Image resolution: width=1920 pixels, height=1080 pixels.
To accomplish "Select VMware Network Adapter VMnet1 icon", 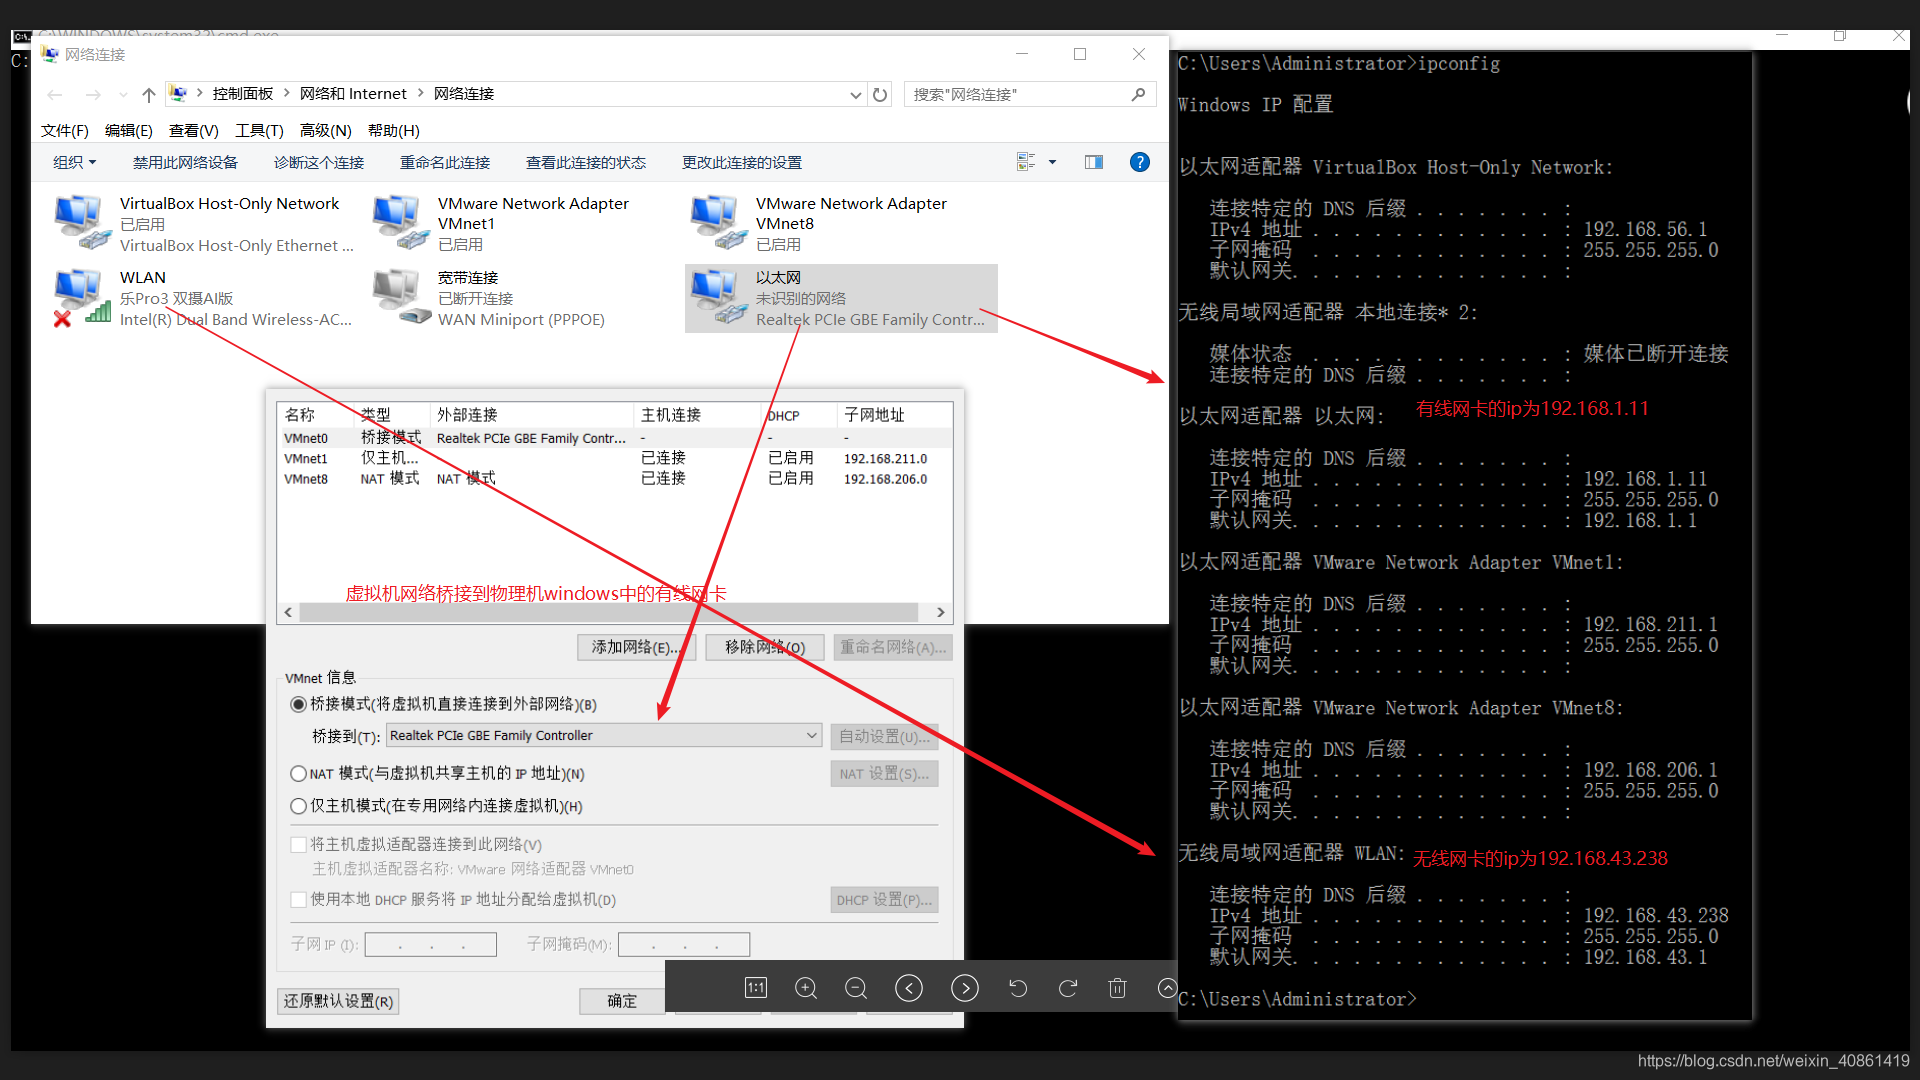I will pyautogui.click(x=399, y=223).
